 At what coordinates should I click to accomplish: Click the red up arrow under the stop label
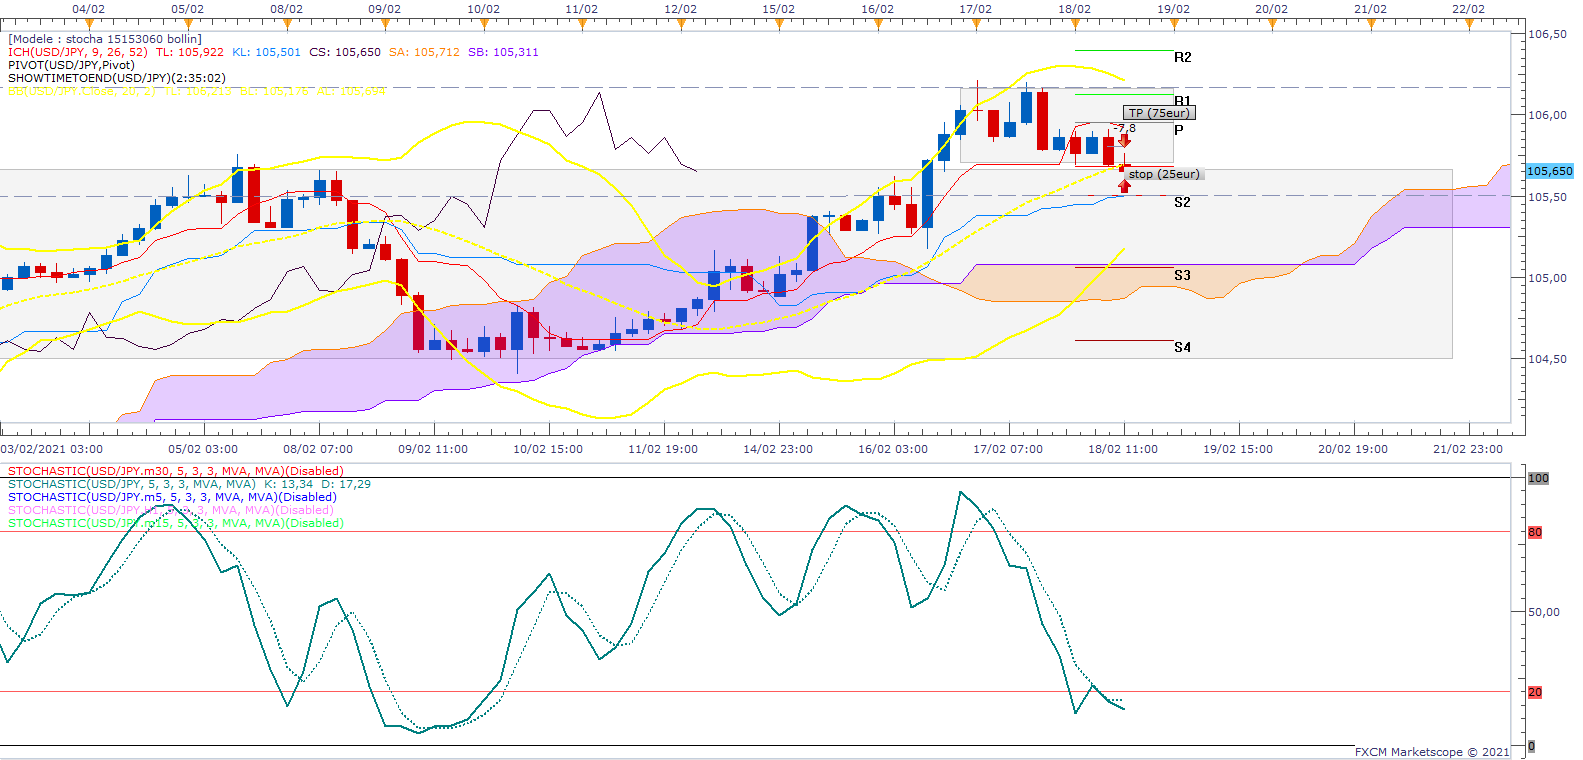1125,186
